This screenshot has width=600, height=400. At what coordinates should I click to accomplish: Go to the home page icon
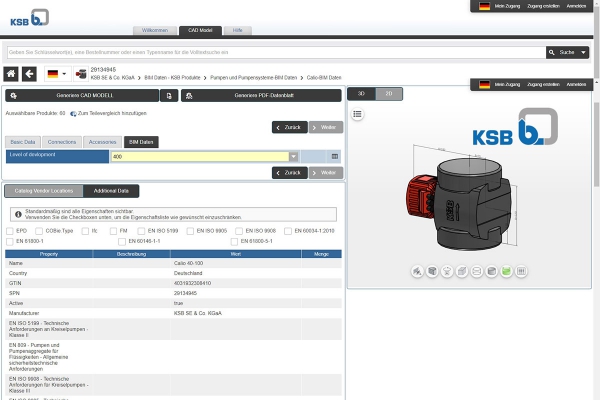tap(11, 74)
